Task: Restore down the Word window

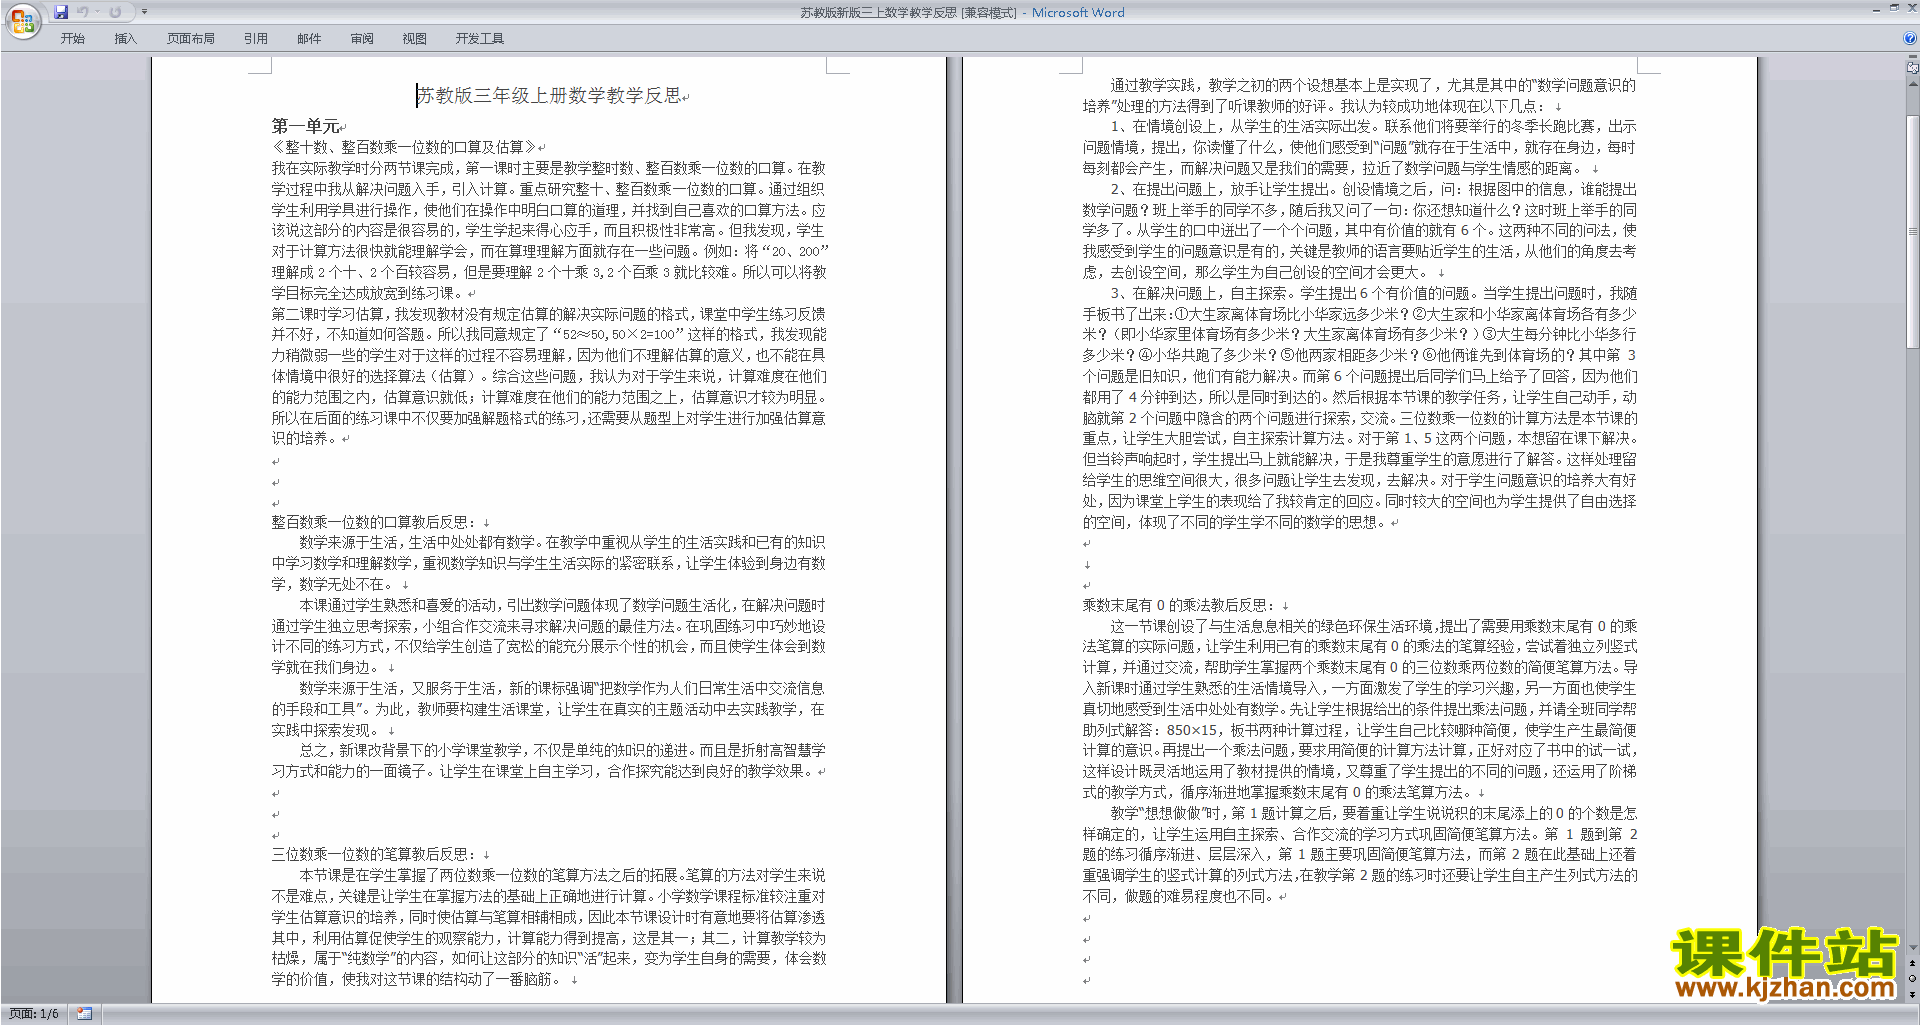Action: coord(1894,8)
